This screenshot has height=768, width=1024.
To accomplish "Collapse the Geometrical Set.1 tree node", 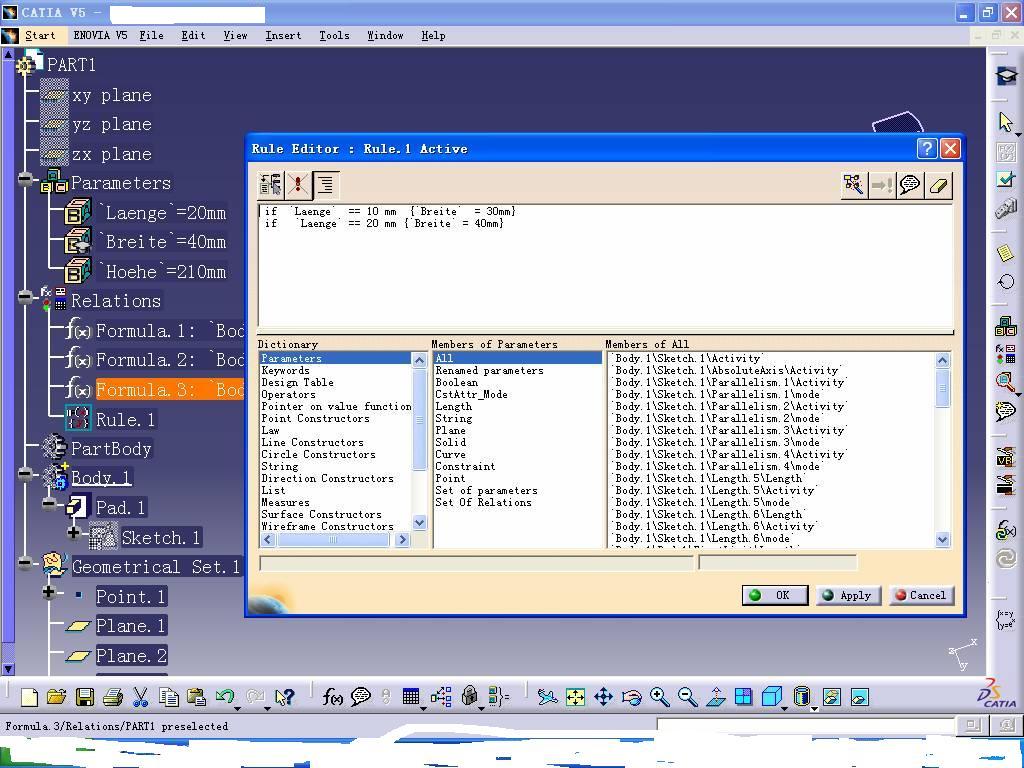I will click(25, 562).
